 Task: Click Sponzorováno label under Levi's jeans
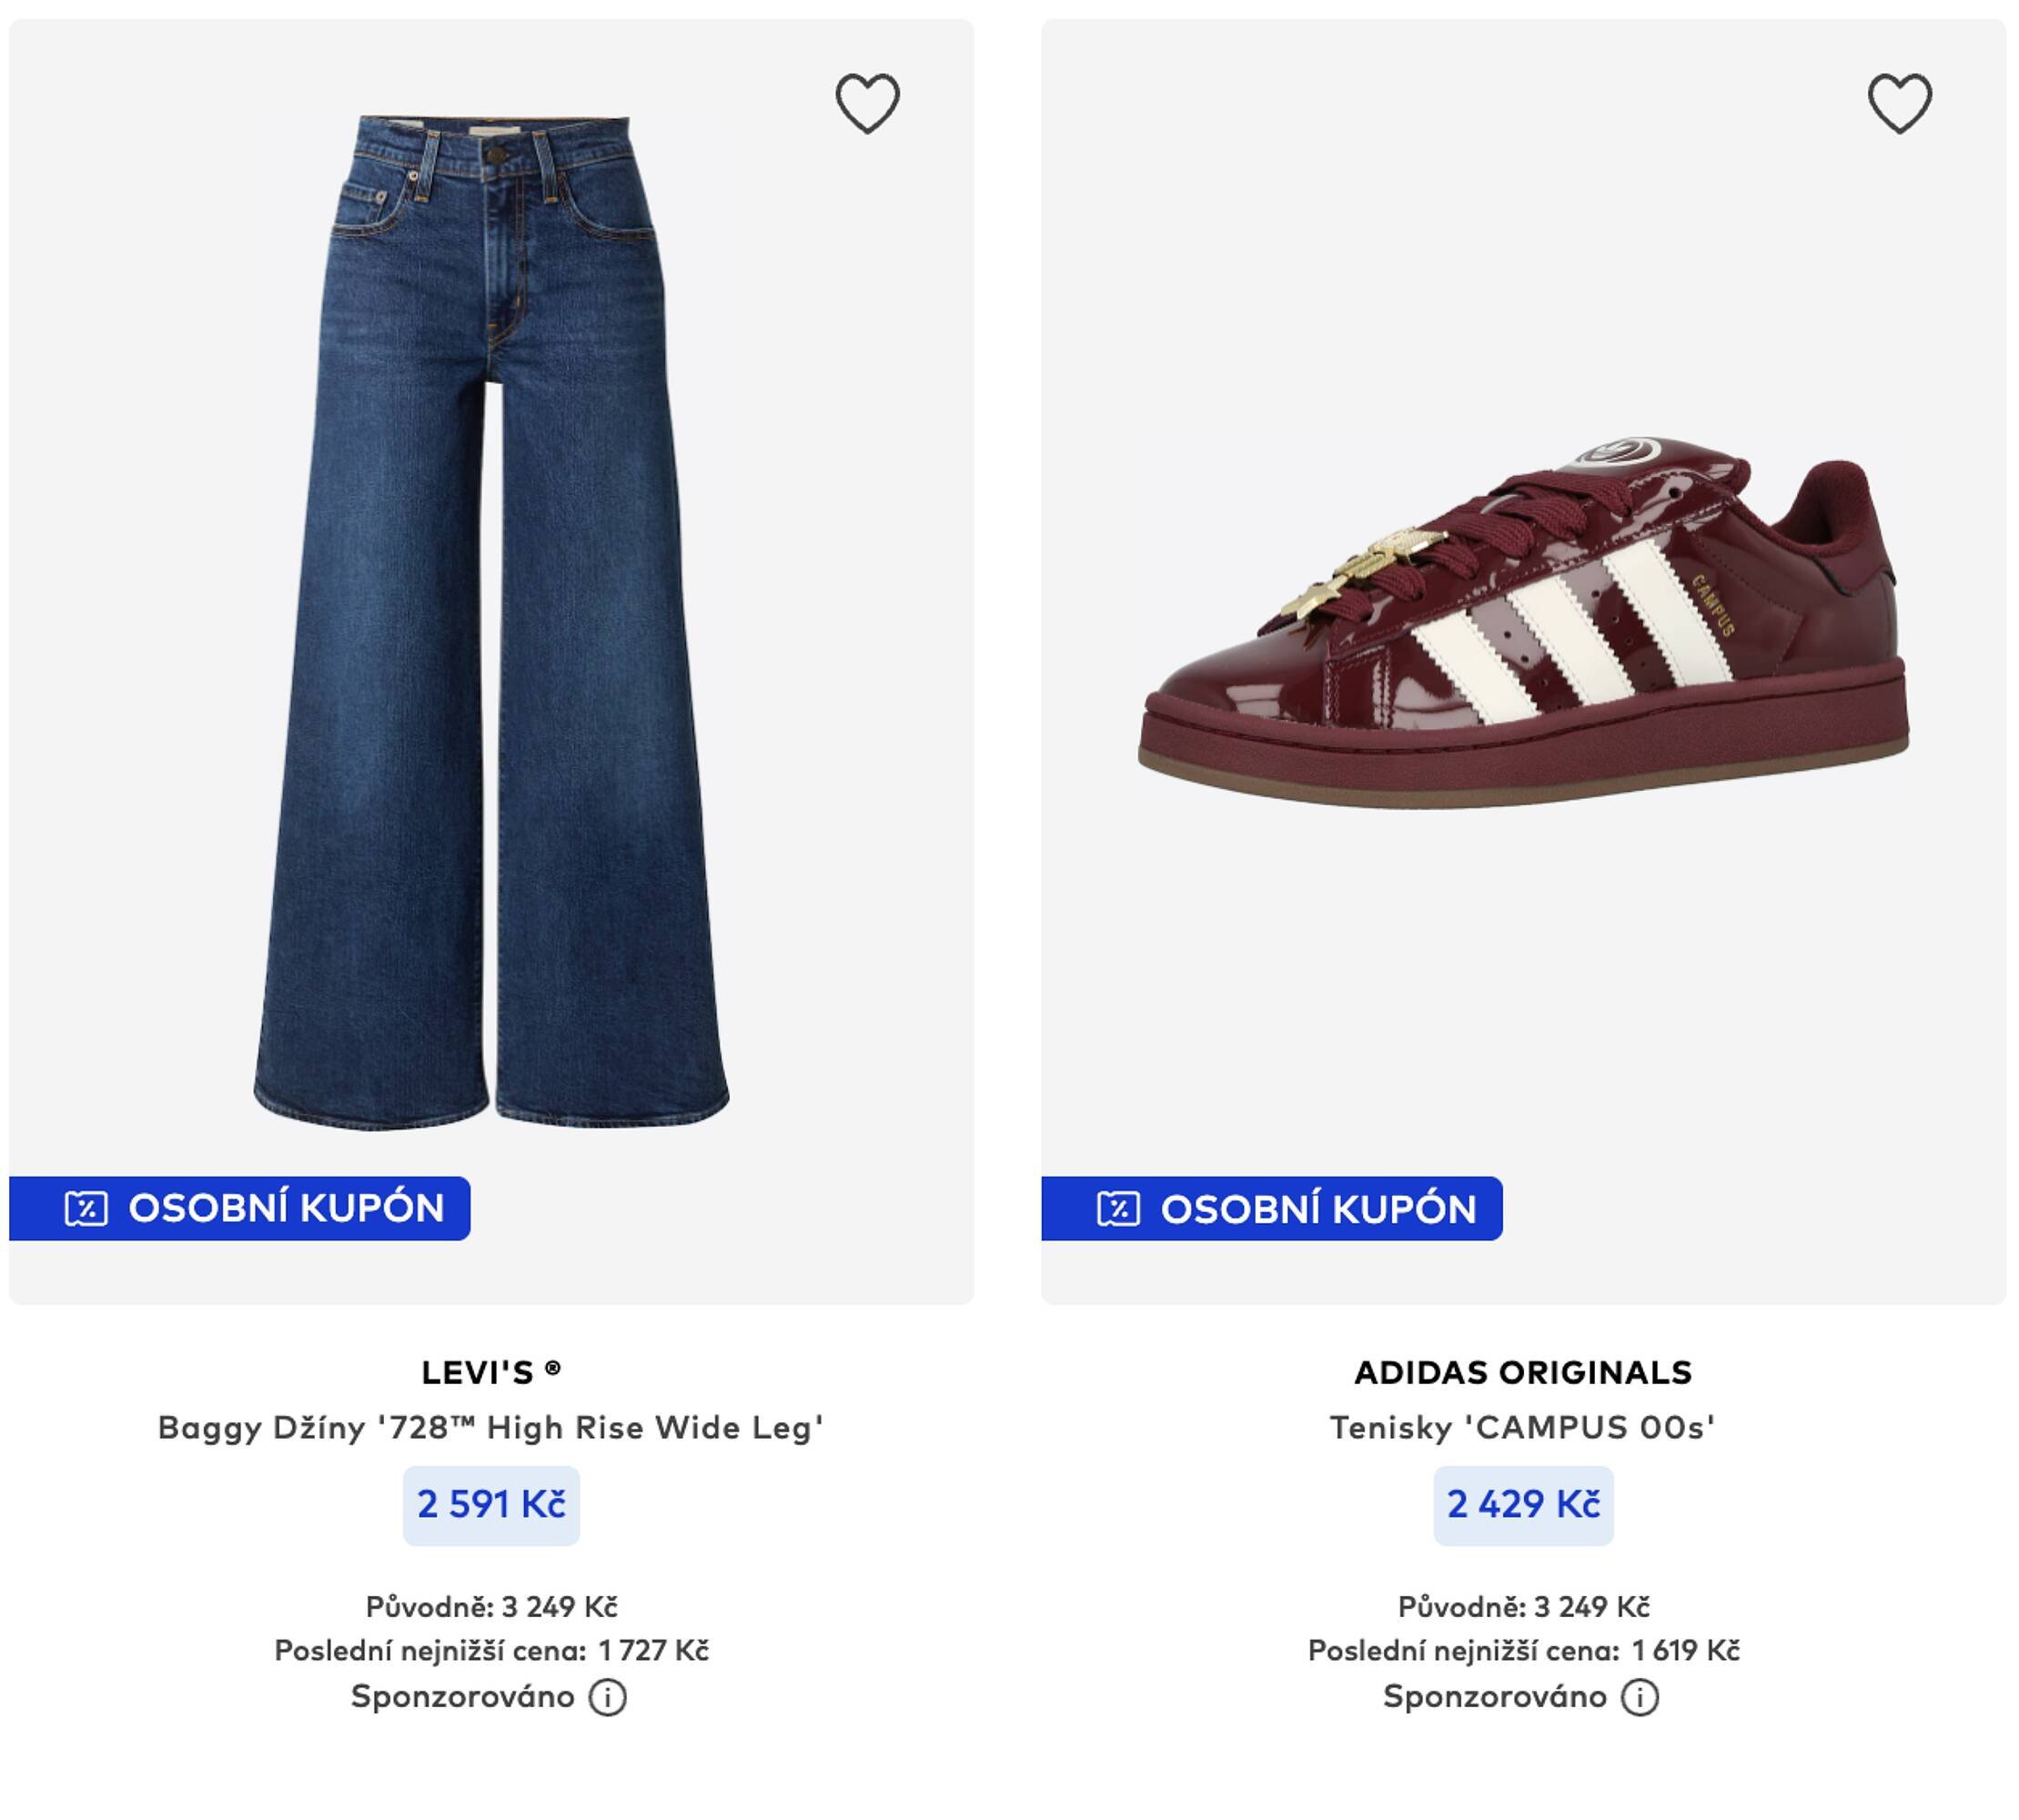point(463,1696)
